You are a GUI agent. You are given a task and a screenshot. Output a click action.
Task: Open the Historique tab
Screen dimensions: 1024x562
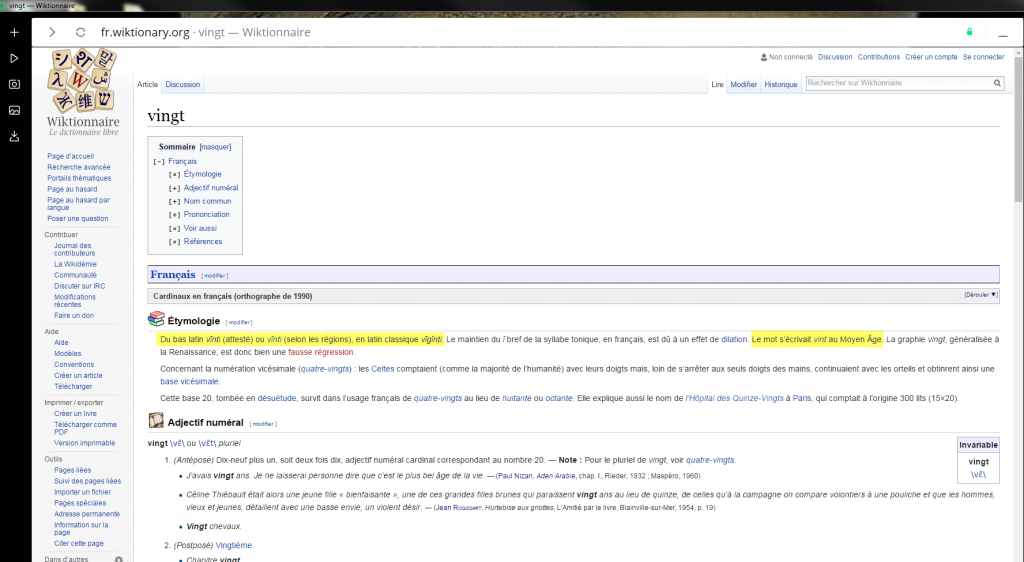[780, 85]
